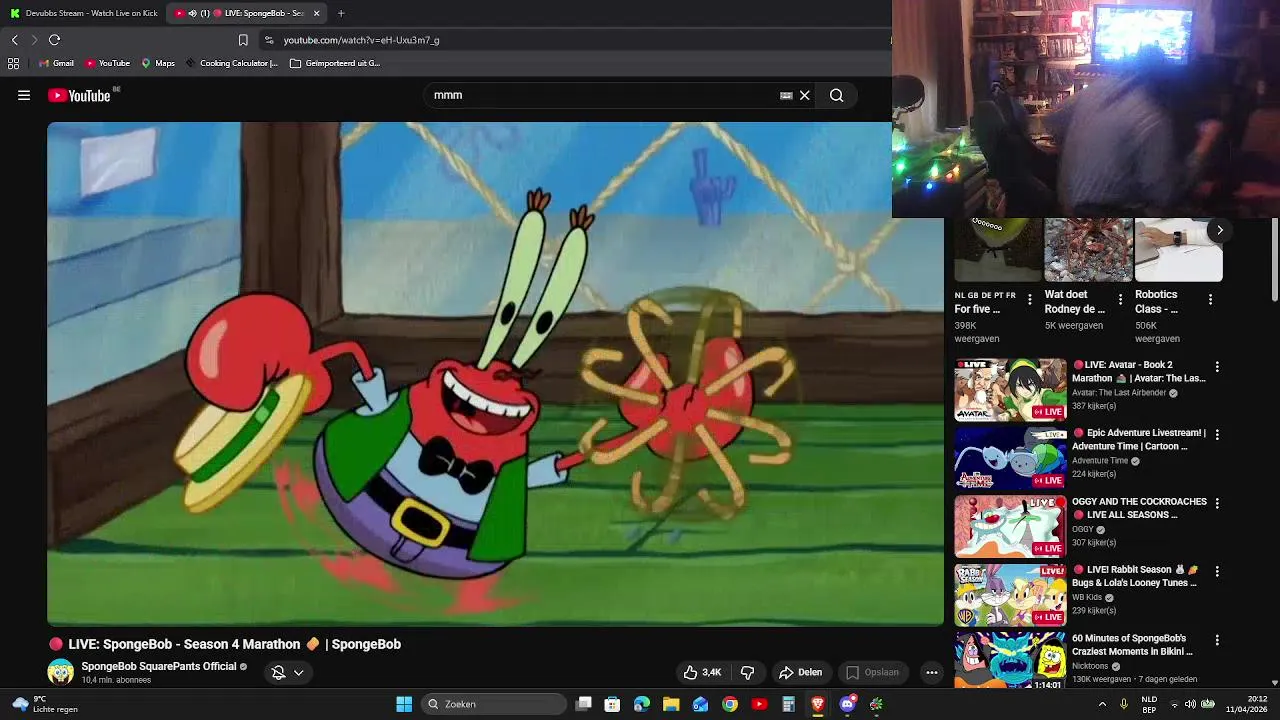Open options menu for 'Wat doet Rodney' video
Image resolution: width=1280 pixels, height=720 pixels.
coord(1120,299)
